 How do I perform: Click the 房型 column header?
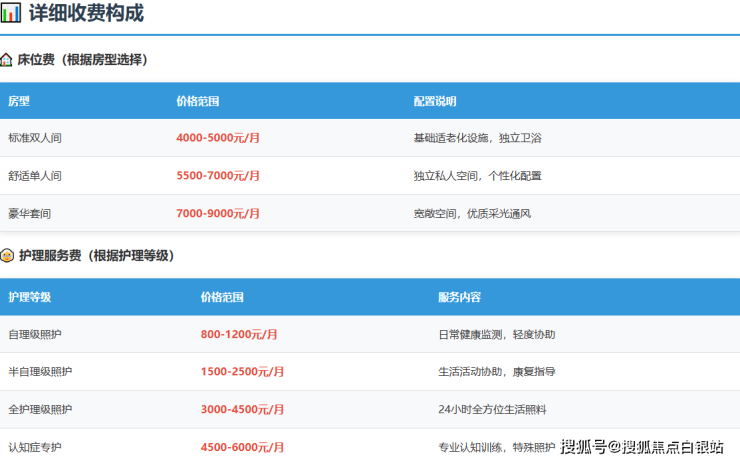tap(19, 101)
